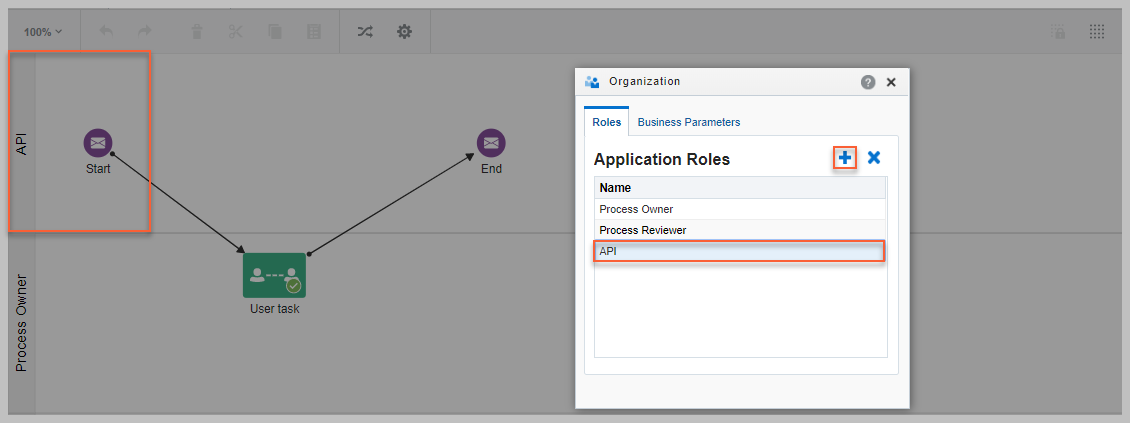The height and width of the screenshot is (423, 1130).
Task: Click the API swimlane label
Action: [22, 142]
